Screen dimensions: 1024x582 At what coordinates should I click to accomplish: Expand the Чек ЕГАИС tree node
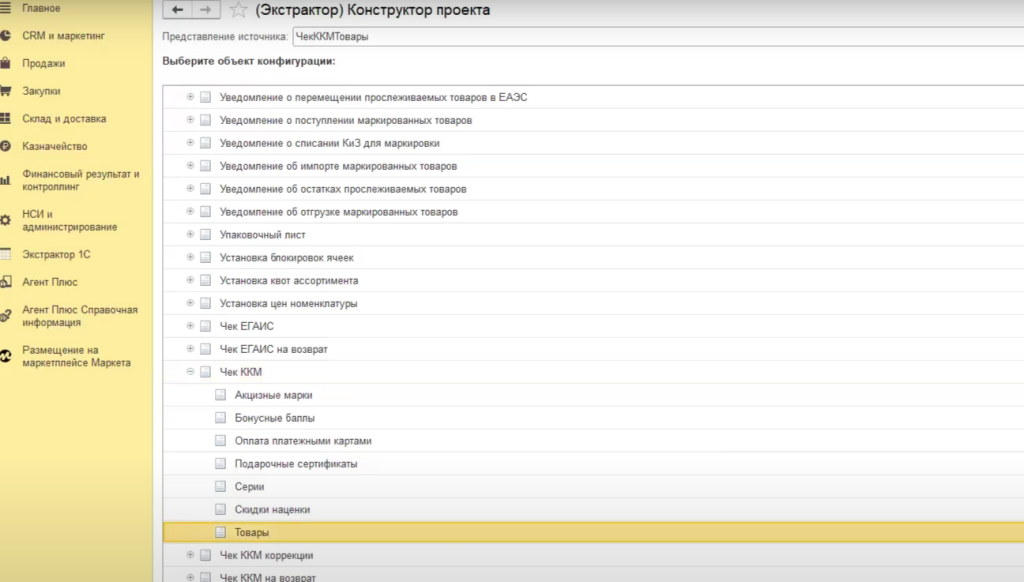190,326
